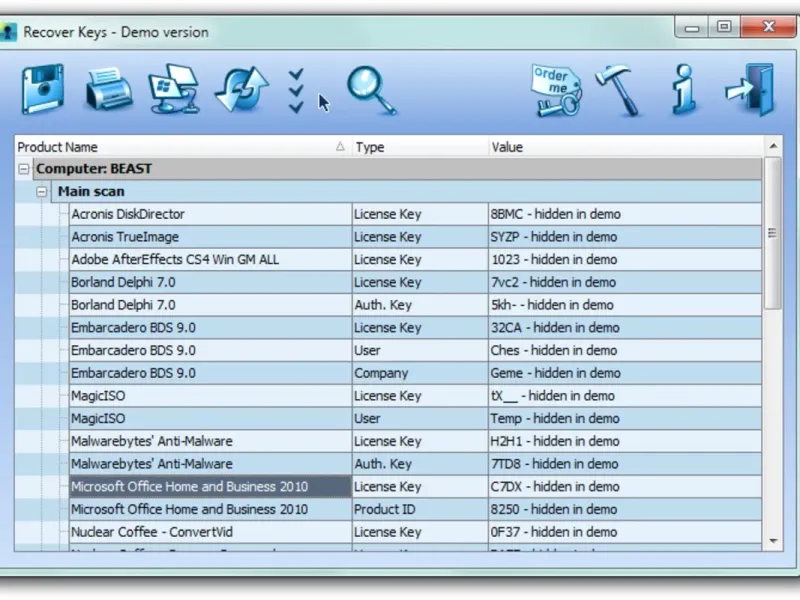Click the value '5kh- - hidden in demo'
The height and width of the screenshot is (600, 800).
click(x=552, y=305)
